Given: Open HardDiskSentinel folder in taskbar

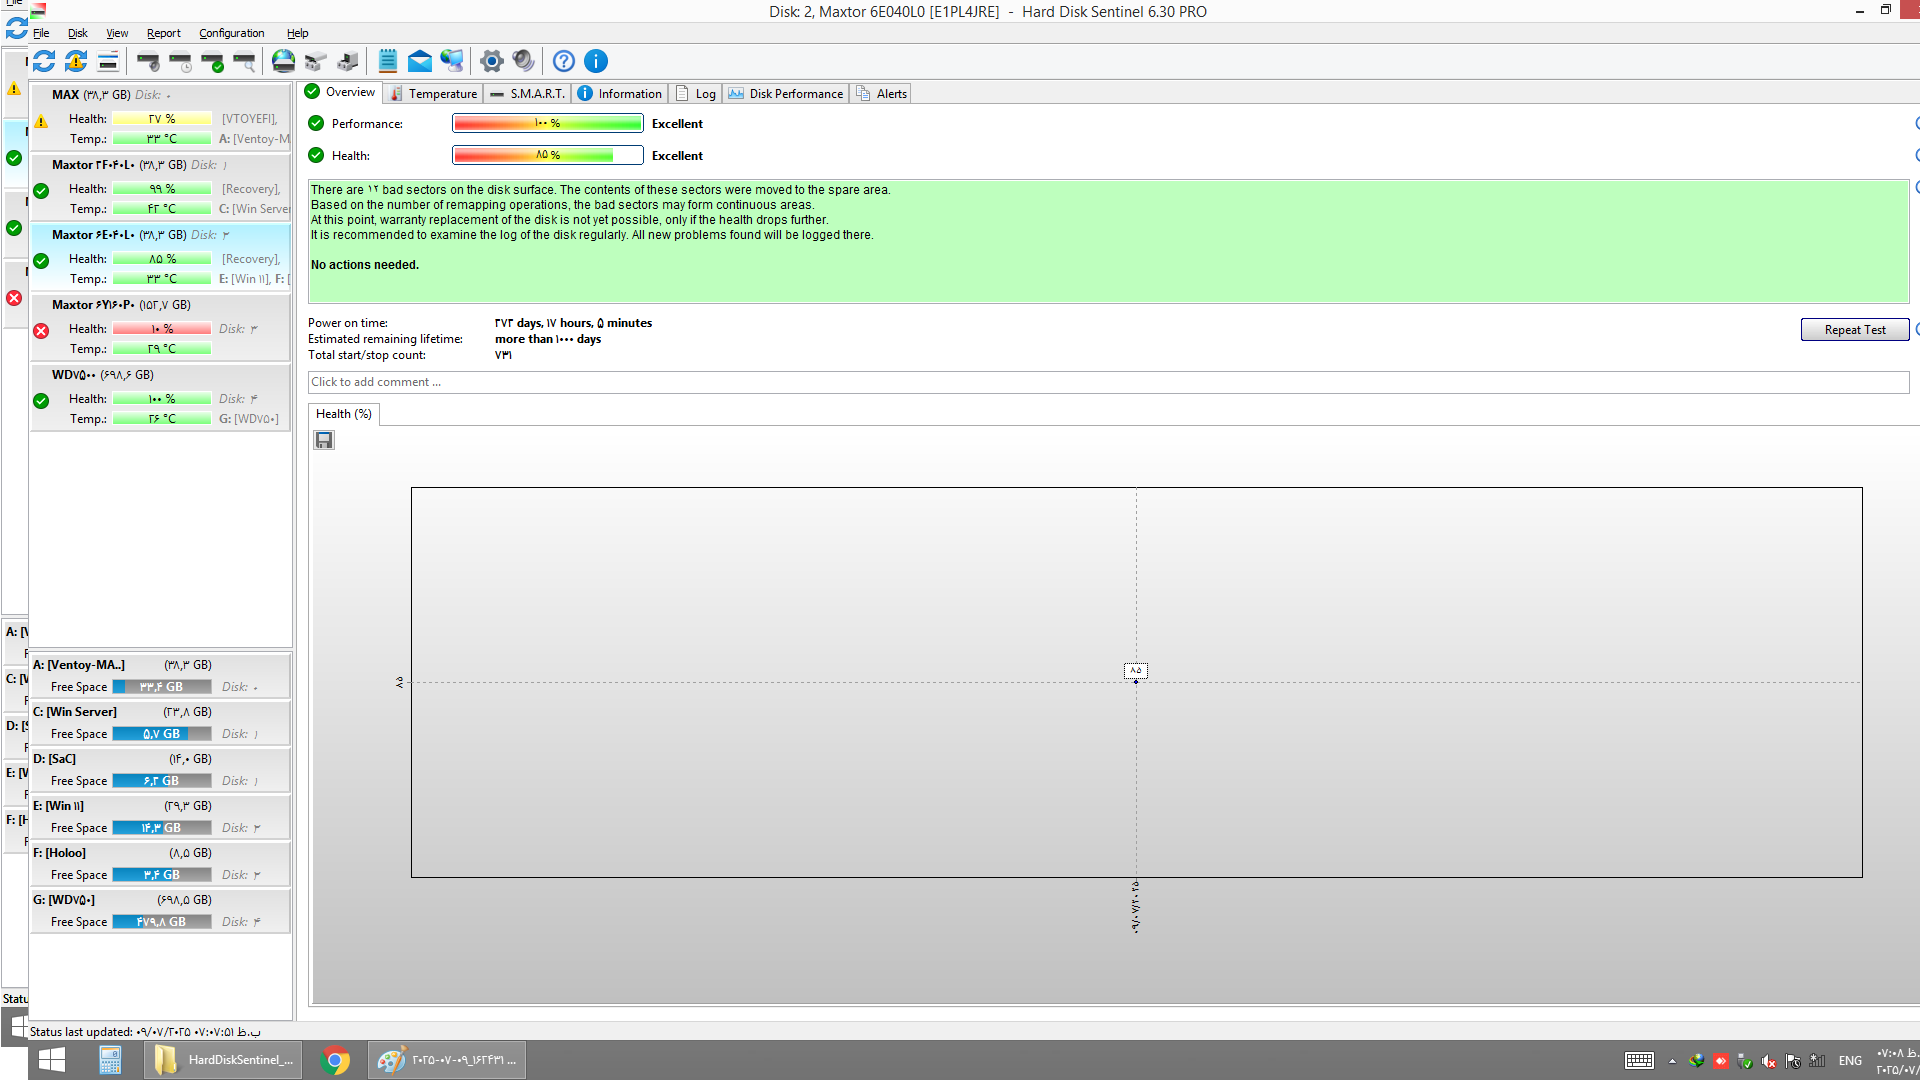Looking at the screenshot, I should pyautogui.click(x=224, y=1060).
